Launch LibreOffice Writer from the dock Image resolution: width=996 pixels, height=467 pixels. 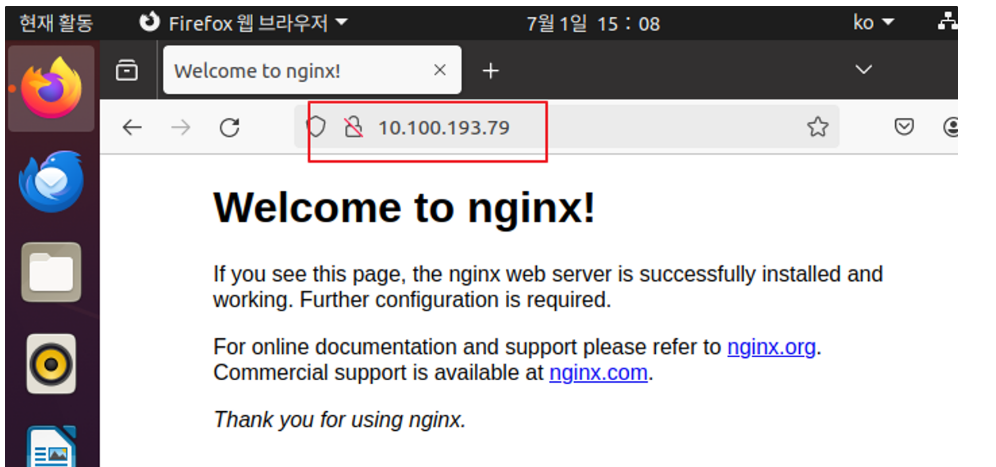point(51,448)
